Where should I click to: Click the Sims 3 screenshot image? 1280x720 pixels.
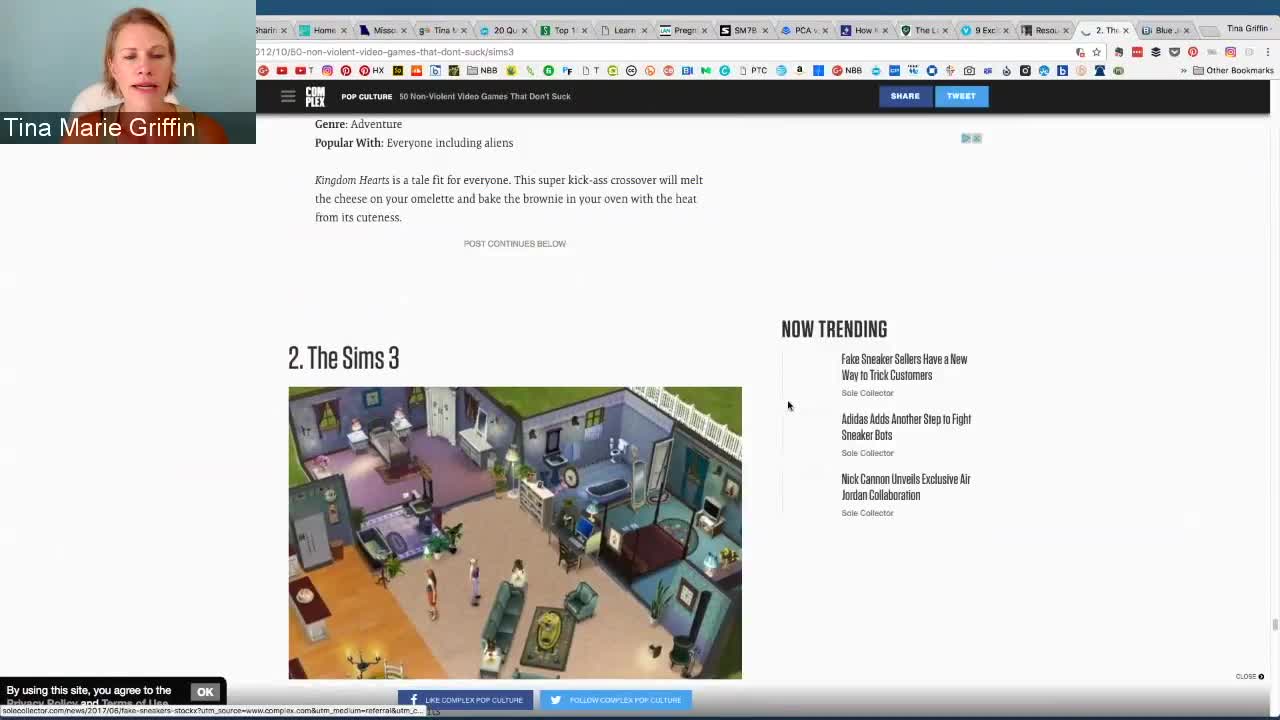point(515,532)
